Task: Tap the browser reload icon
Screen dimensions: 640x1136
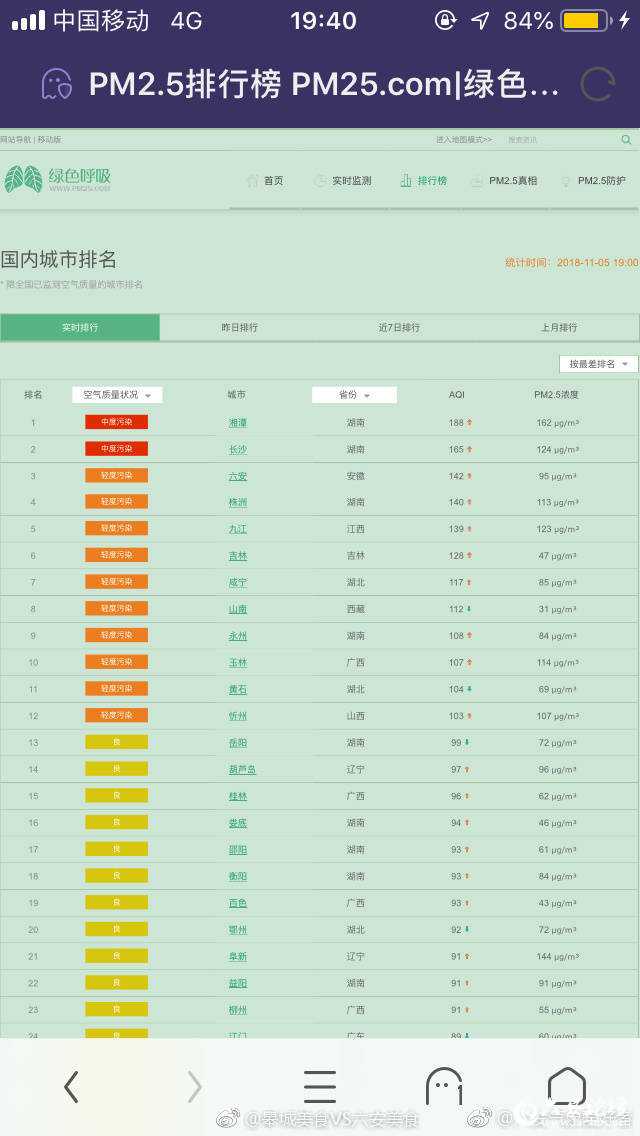Action: (597, 85)
